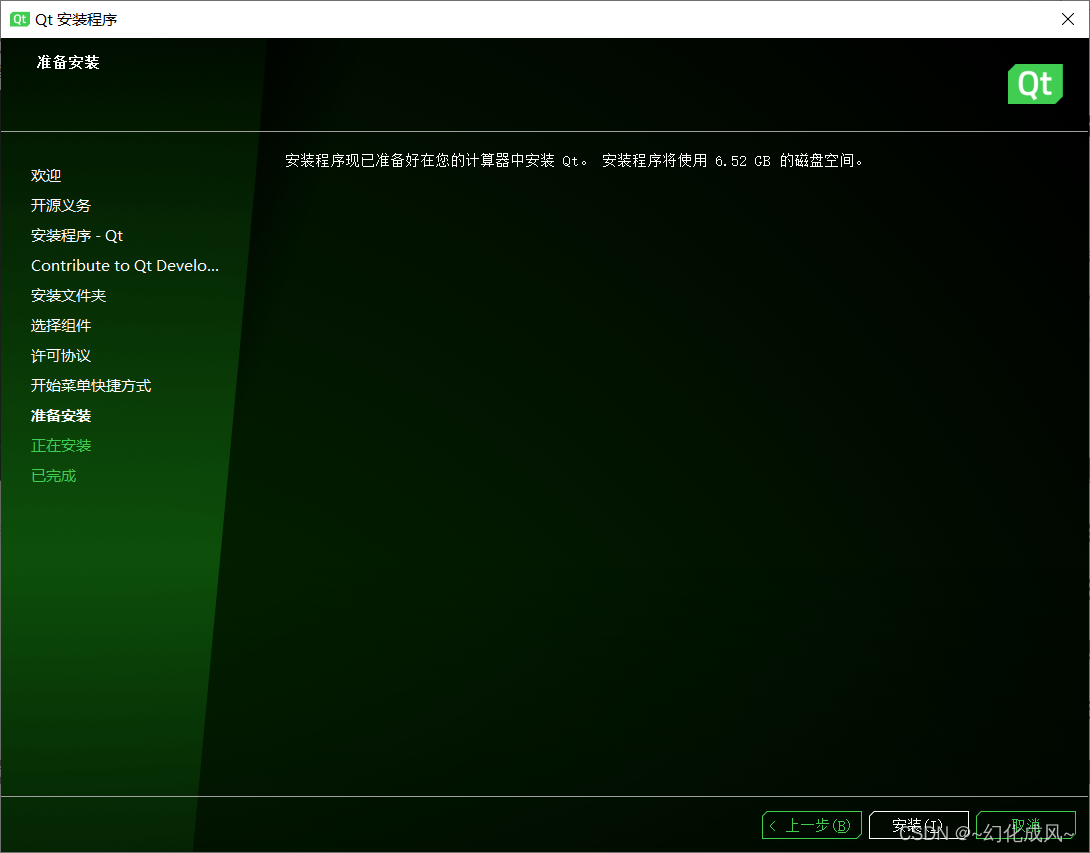
Task: Click the 安装 (Install) button
Action: tap(918, 825)
